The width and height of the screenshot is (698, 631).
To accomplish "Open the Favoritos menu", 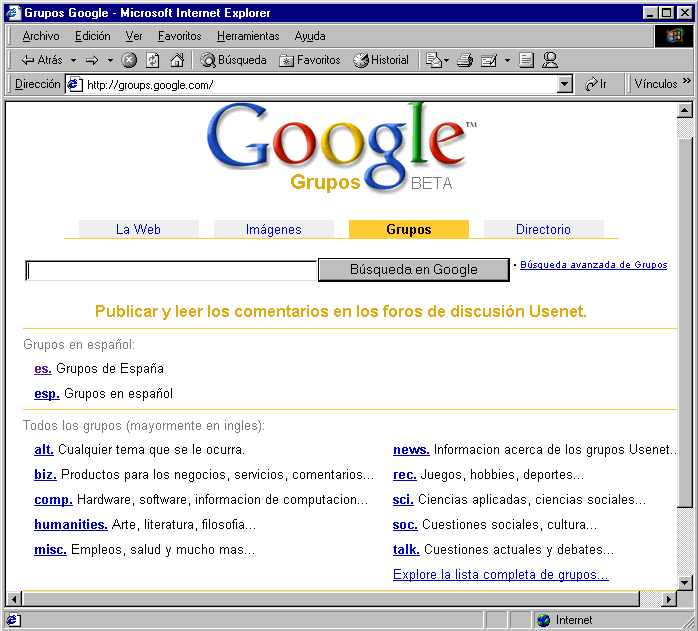I will [x=179, y=36].
